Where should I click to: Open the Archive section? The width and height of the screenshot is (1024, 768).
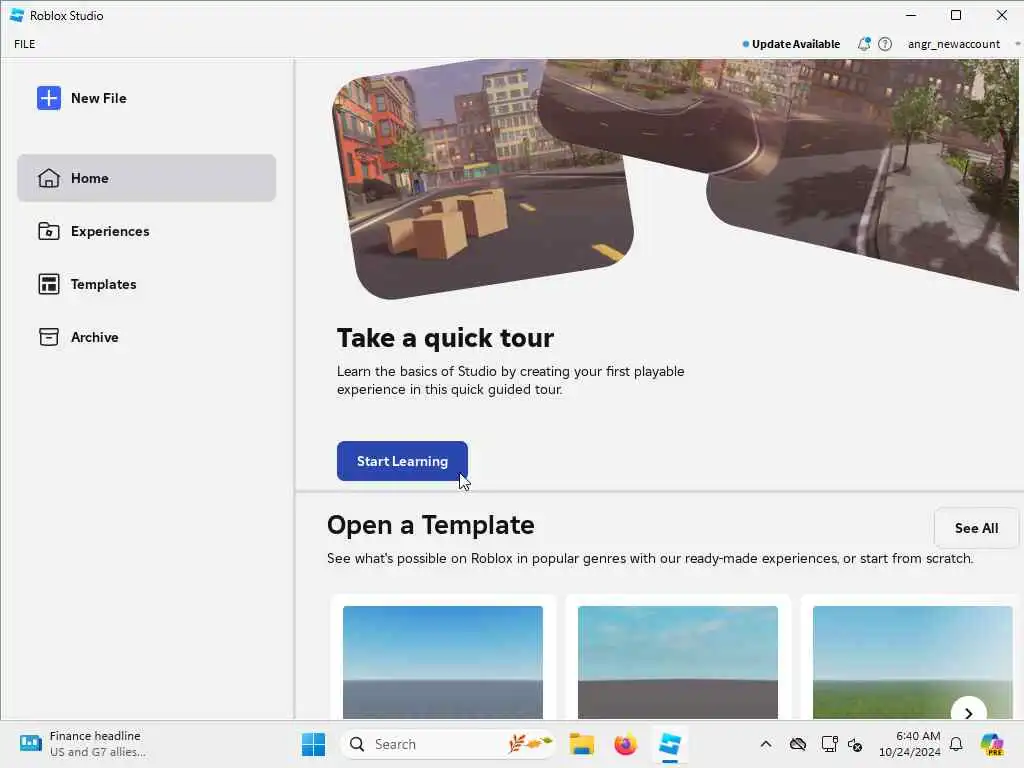(x=146, y=337)
